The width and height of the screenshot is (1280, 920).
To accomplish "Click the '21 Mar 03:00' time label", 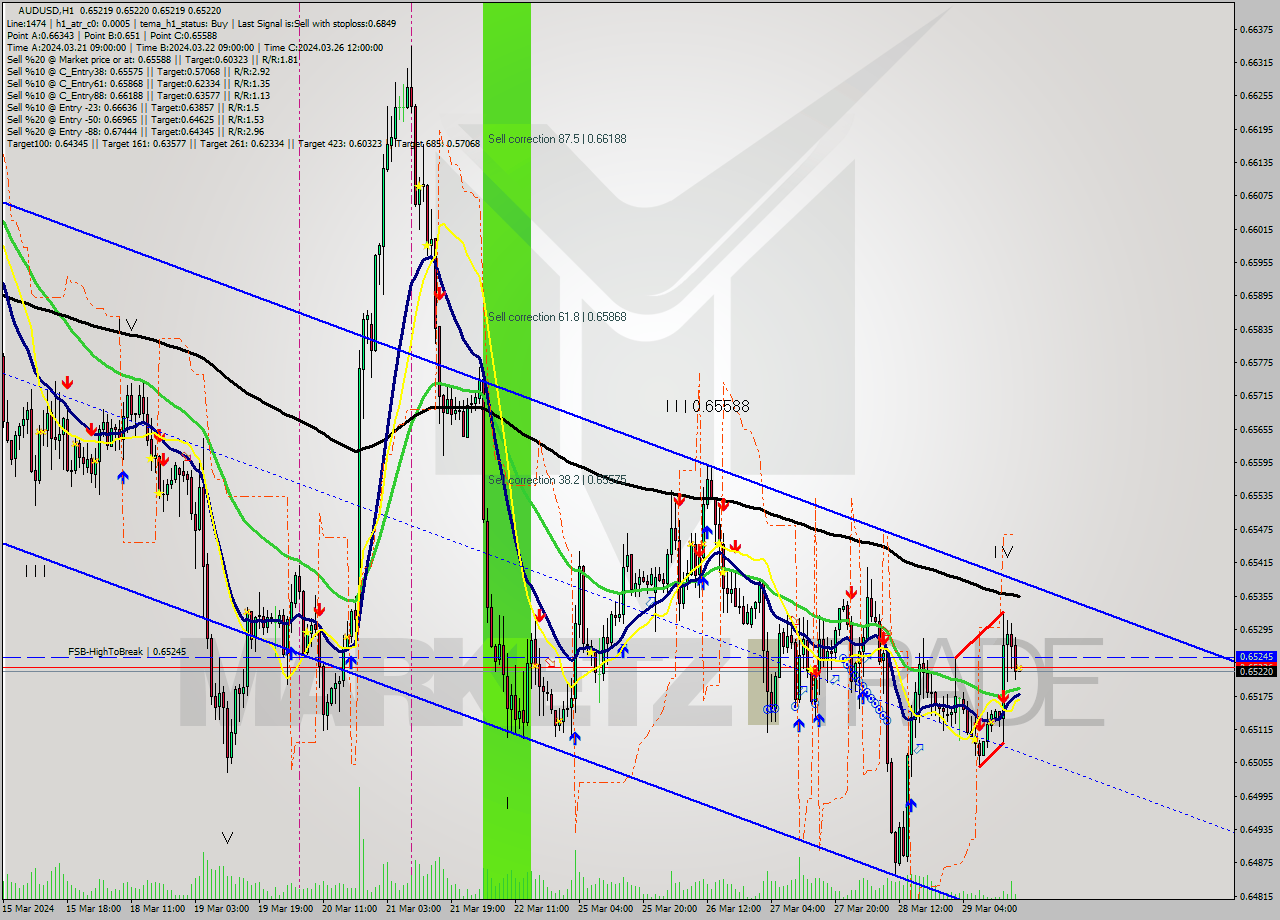I will pyautogui.click(x=414, y=909).
